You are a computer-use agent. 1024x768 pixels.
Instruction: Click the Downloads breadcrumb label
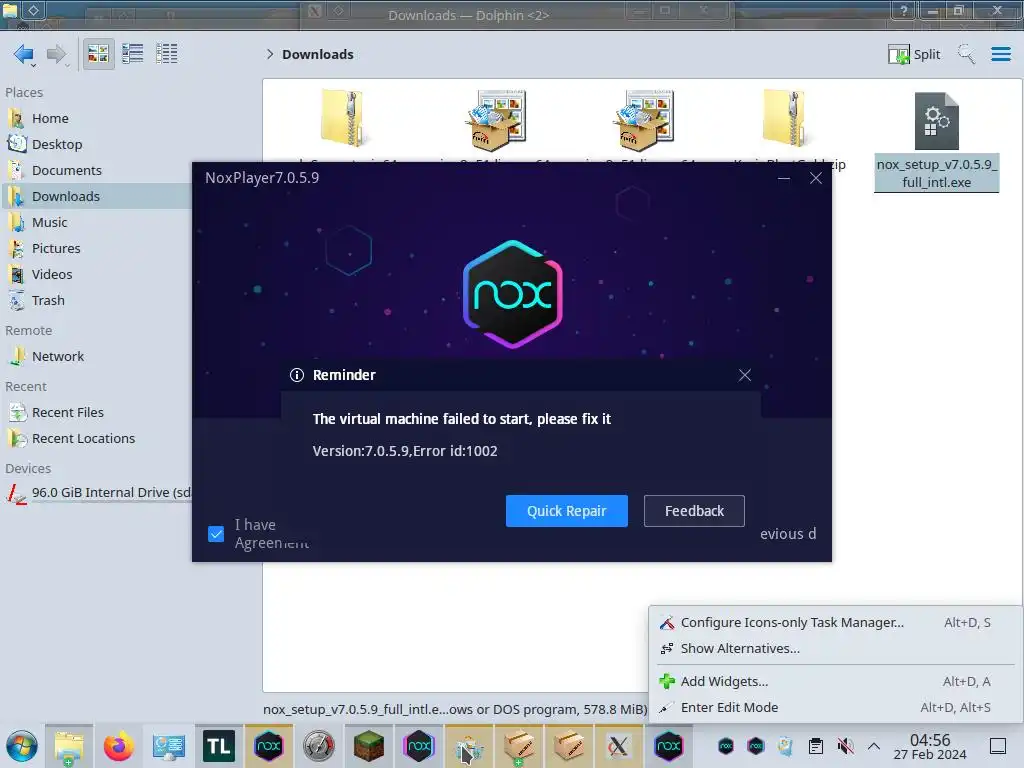point(317,54)
